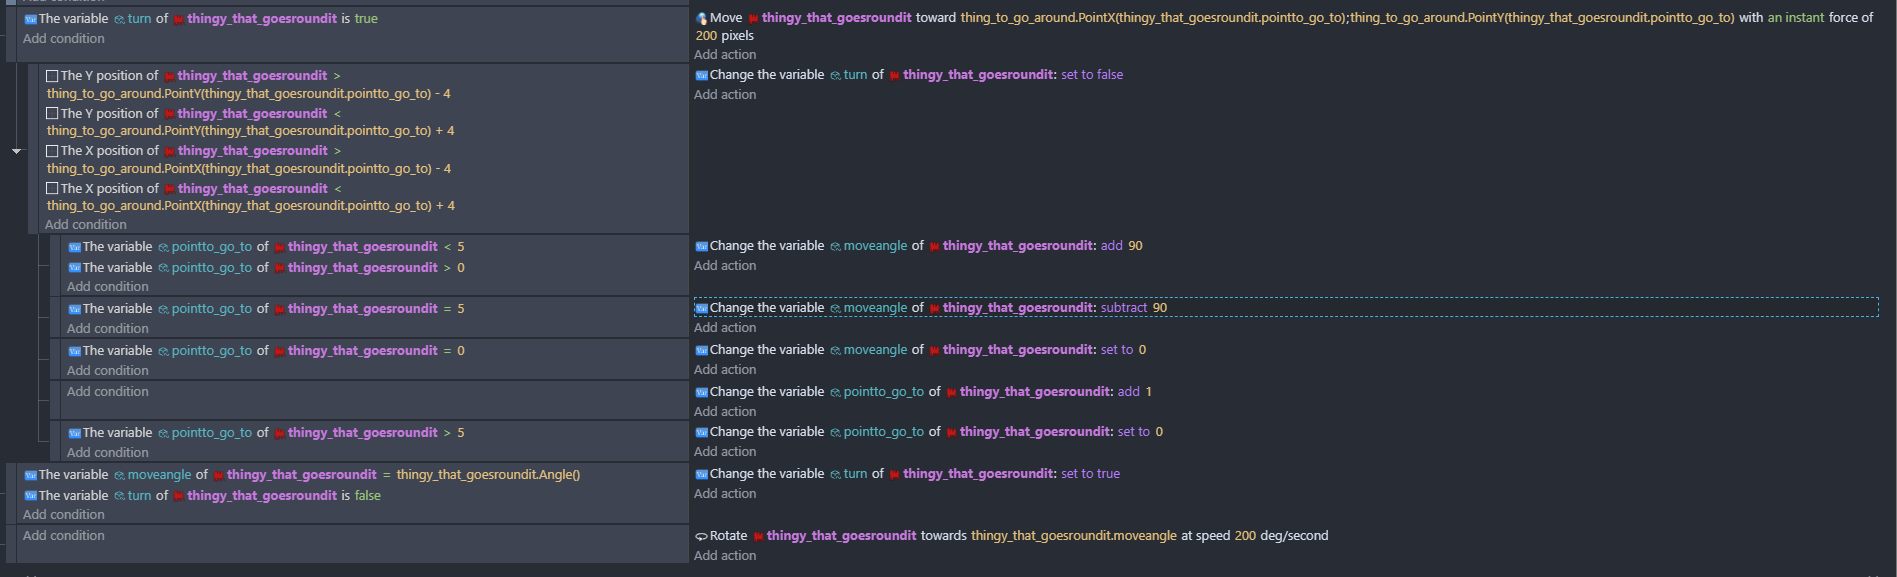This screenshot has height=577, width=1897.
Task: Add condition below 'pointto_go_to = 5'
Action: click(x=108, y=329)
